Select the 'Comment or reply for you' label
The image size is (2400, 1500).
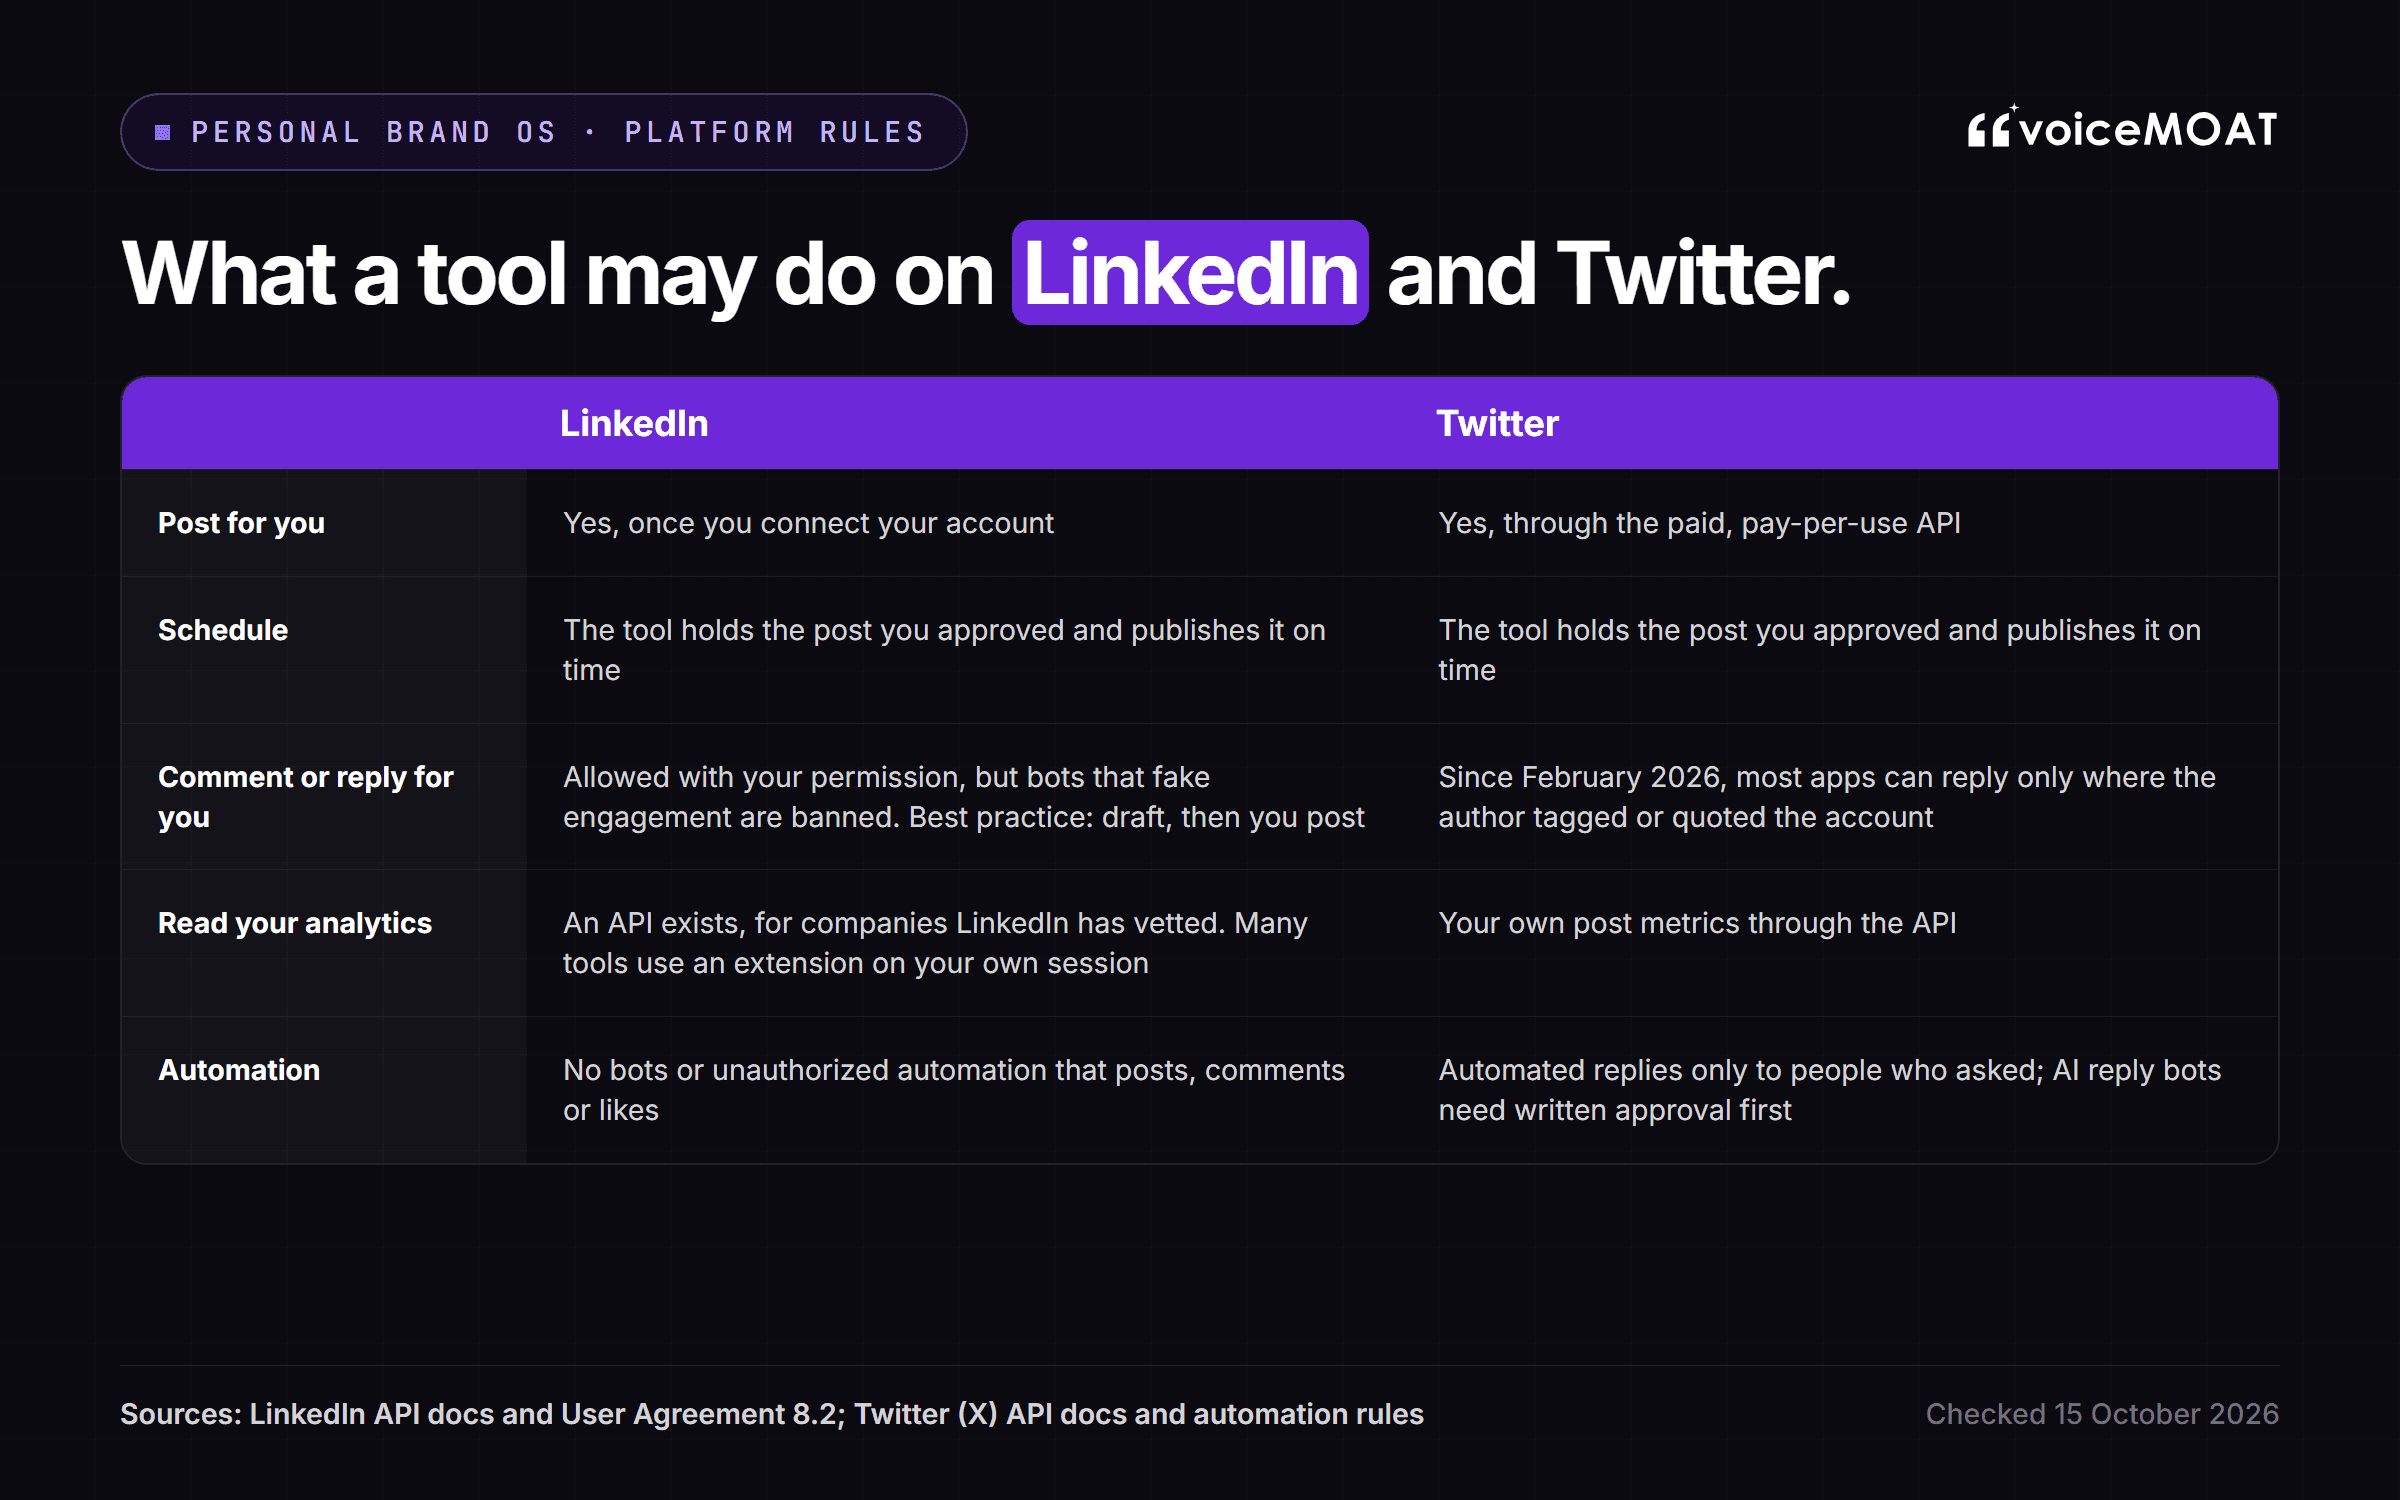coord(306,797)
